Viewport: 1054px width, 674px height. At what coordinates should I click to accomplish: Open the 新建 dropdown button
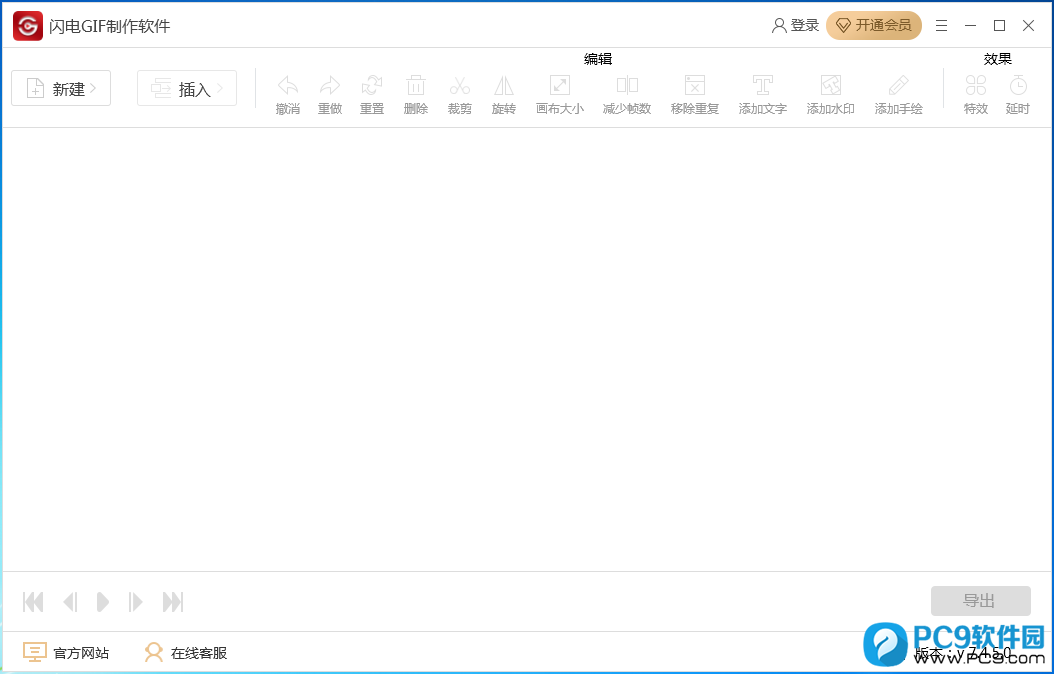61,88
